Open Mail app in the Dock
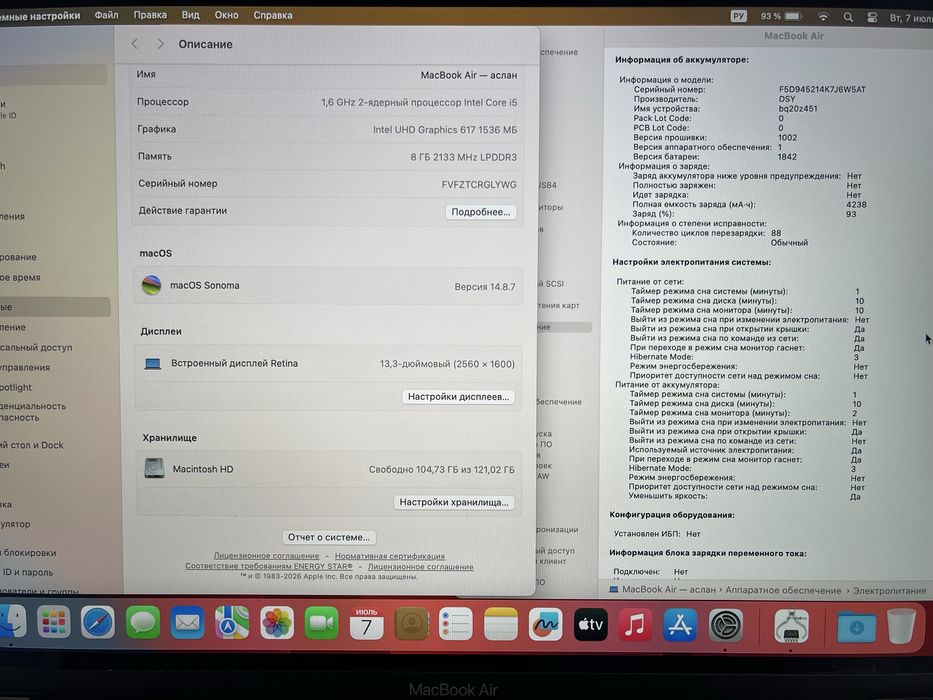This screenshot has width=933, height=700. [x=187, y=623]
